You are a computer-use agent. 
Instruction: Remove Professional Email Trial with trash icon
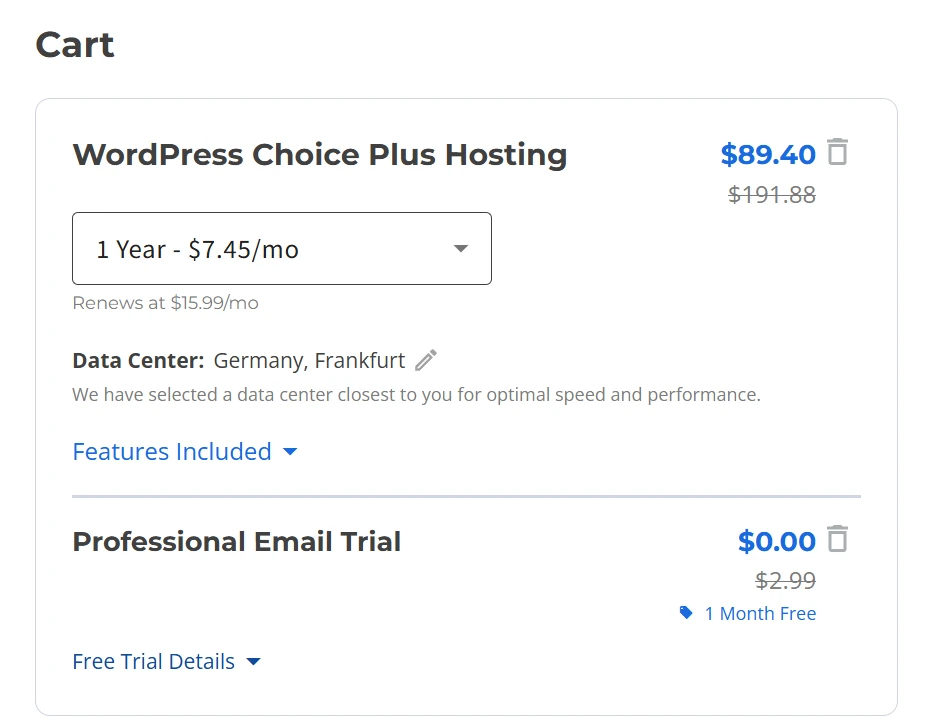point(838,540)
